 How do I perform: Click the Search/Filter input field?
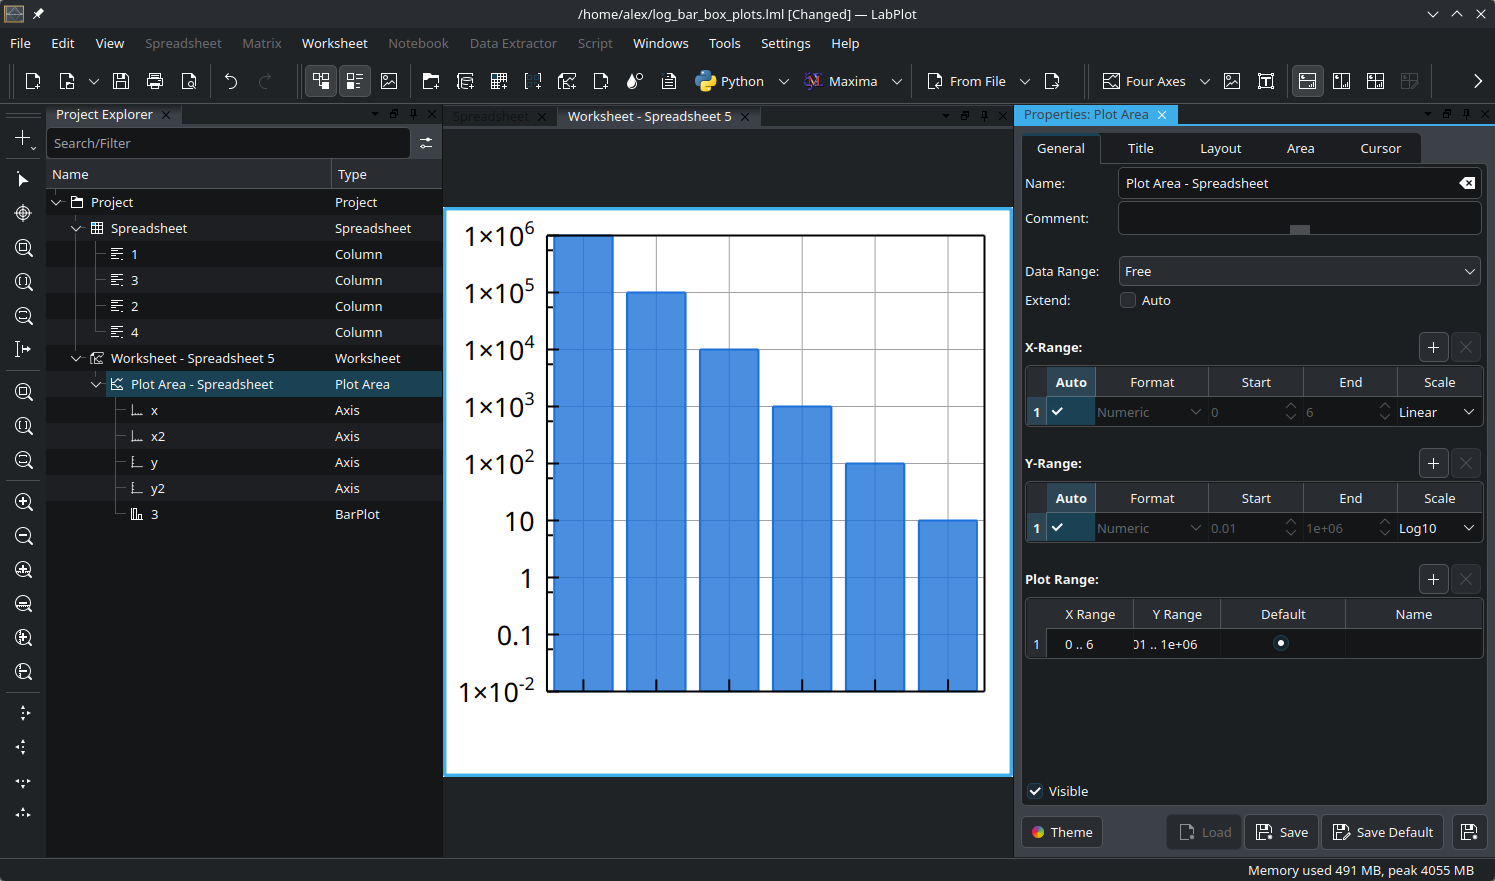tap(229, 143)
